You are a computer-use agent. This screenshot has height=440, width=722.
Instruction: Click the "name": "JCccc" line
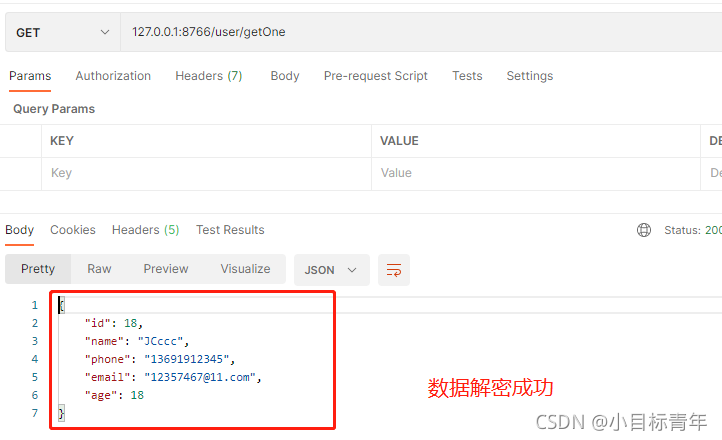[137, 341]
